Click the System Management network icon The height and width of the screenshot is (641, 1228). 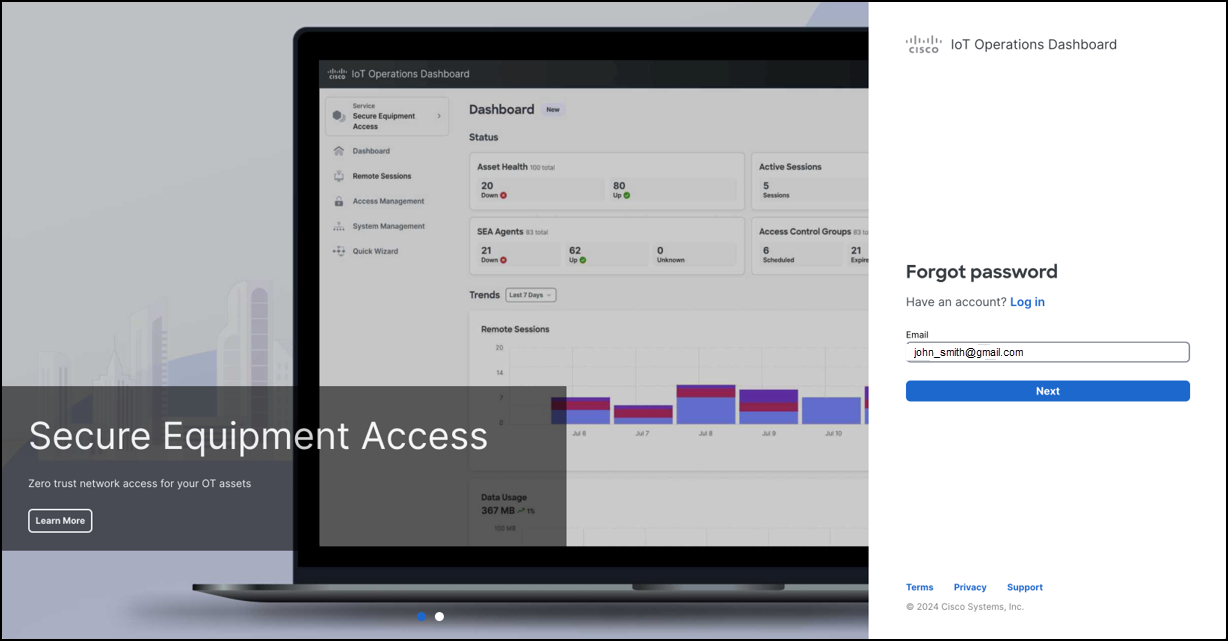(338, 225)
